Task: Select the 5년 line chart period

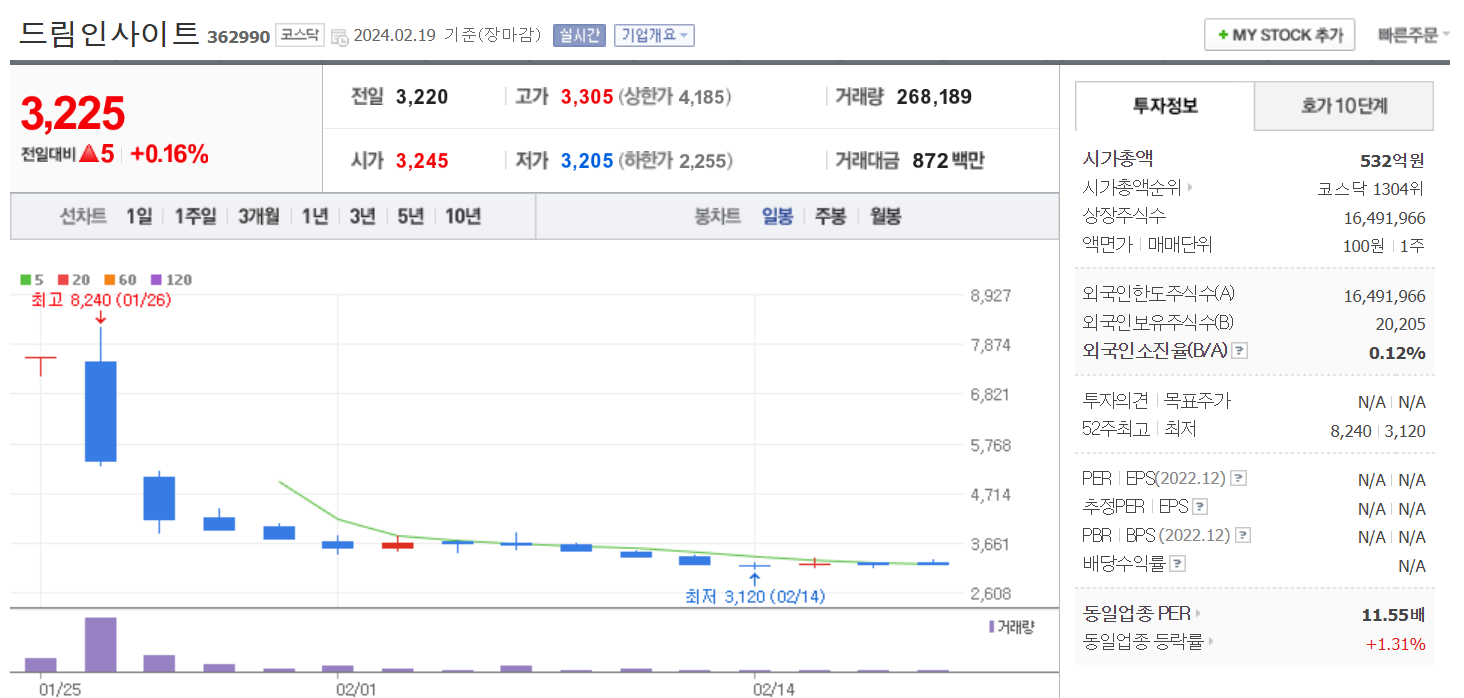Action: [x=411, y=216]
